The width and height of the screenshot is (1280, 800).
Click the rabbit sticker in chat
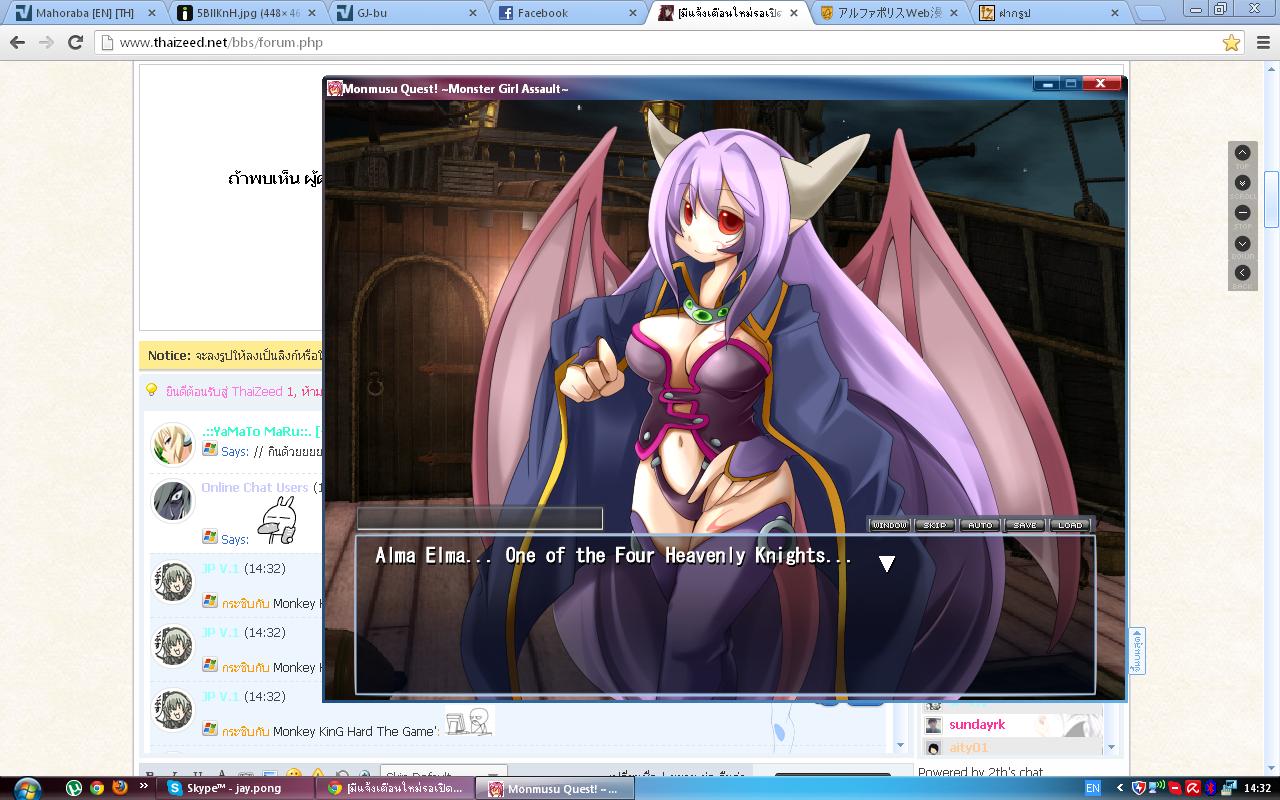pyautogui.click(x=277, y=522)
